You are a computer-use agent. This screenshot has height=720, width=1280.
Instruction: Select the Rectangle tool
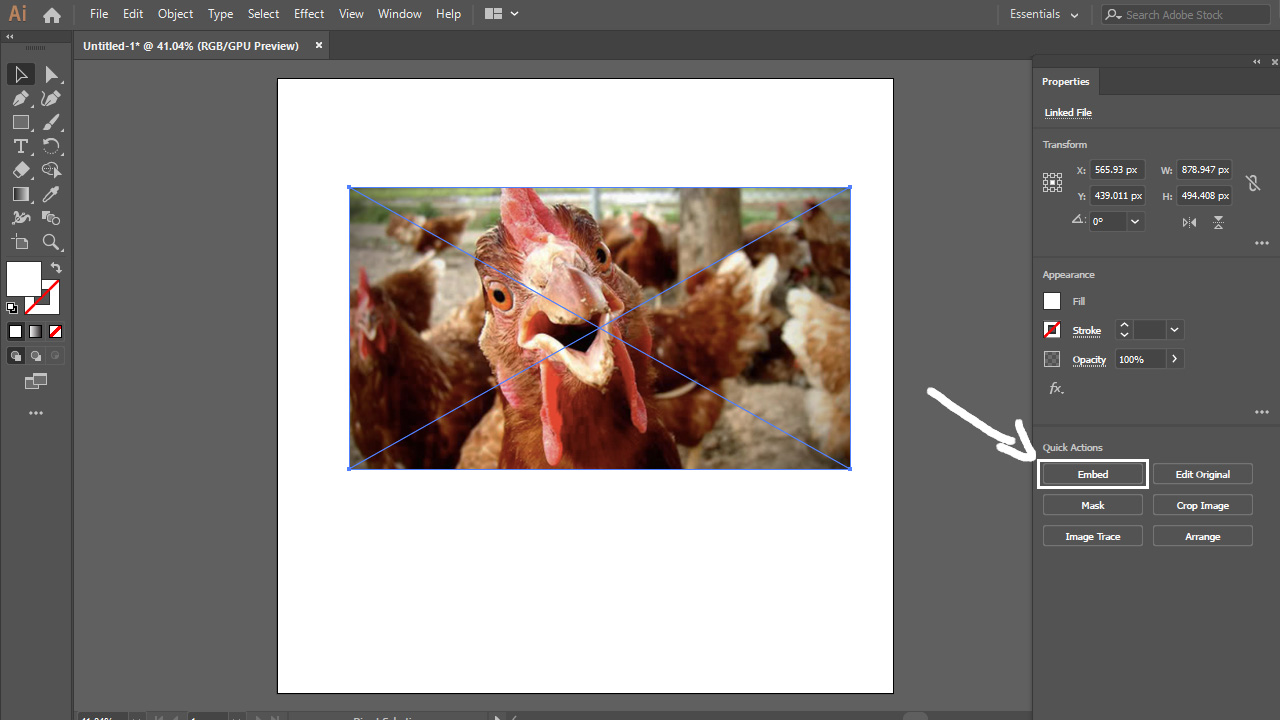click(x=20, y=123)
